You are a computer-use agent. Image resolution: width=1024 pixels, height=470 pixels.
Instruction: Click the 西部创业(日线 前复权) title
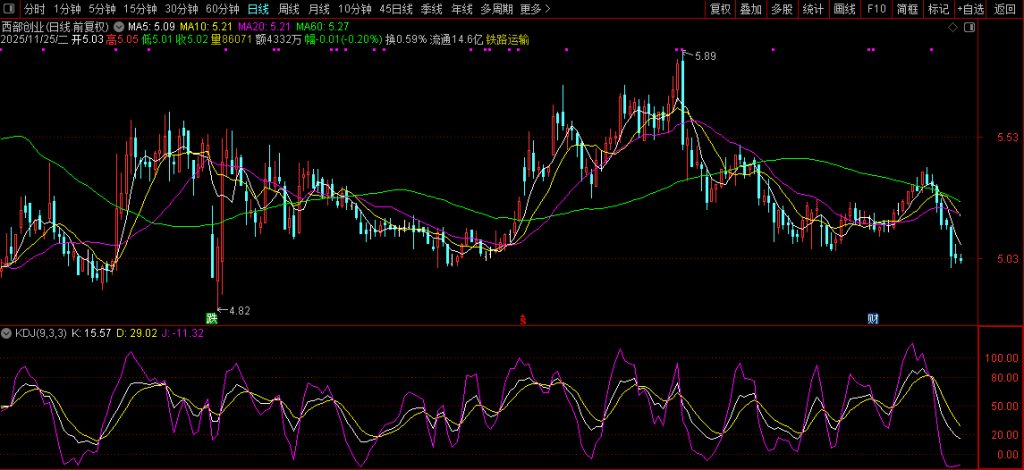pos(55,27)
